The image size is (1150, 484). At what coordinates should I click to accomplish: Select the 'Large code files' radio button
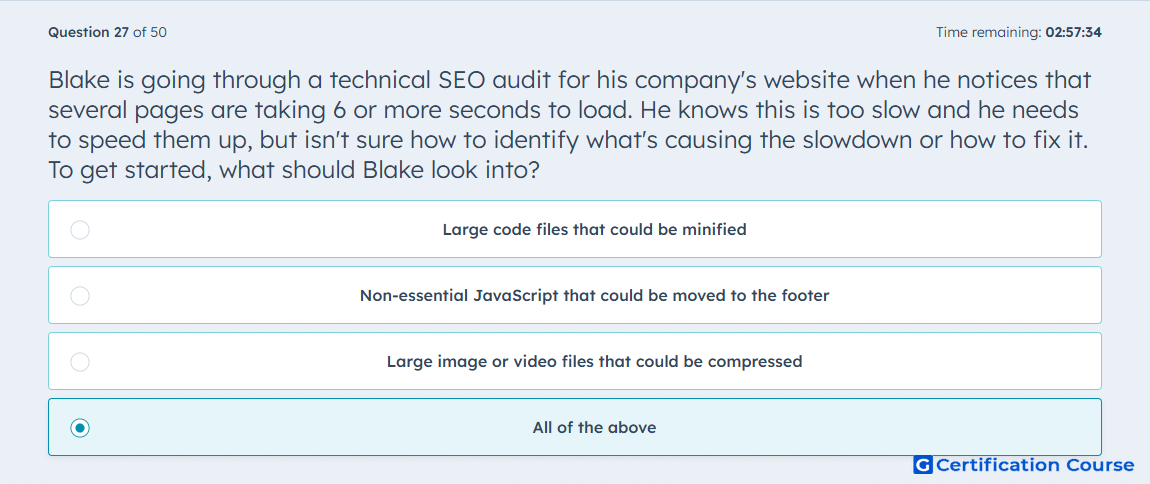(80, 230)
